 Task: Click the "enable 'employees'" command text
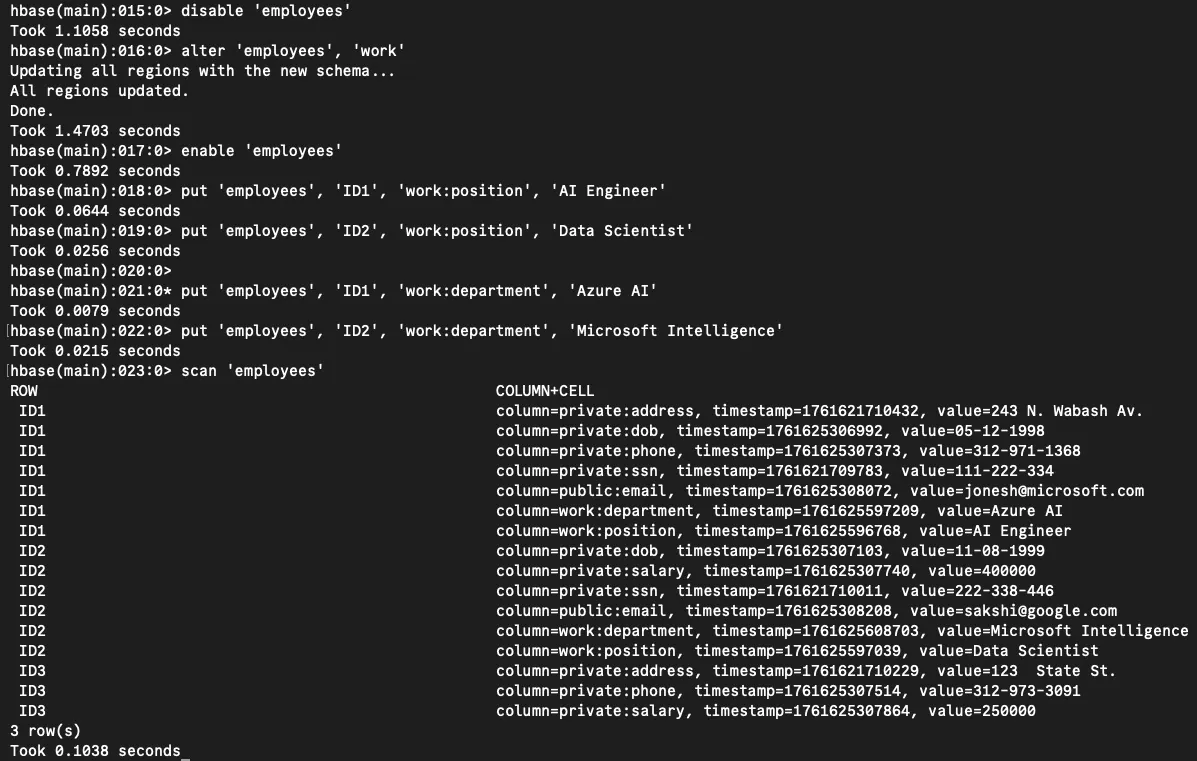(261, 151)
